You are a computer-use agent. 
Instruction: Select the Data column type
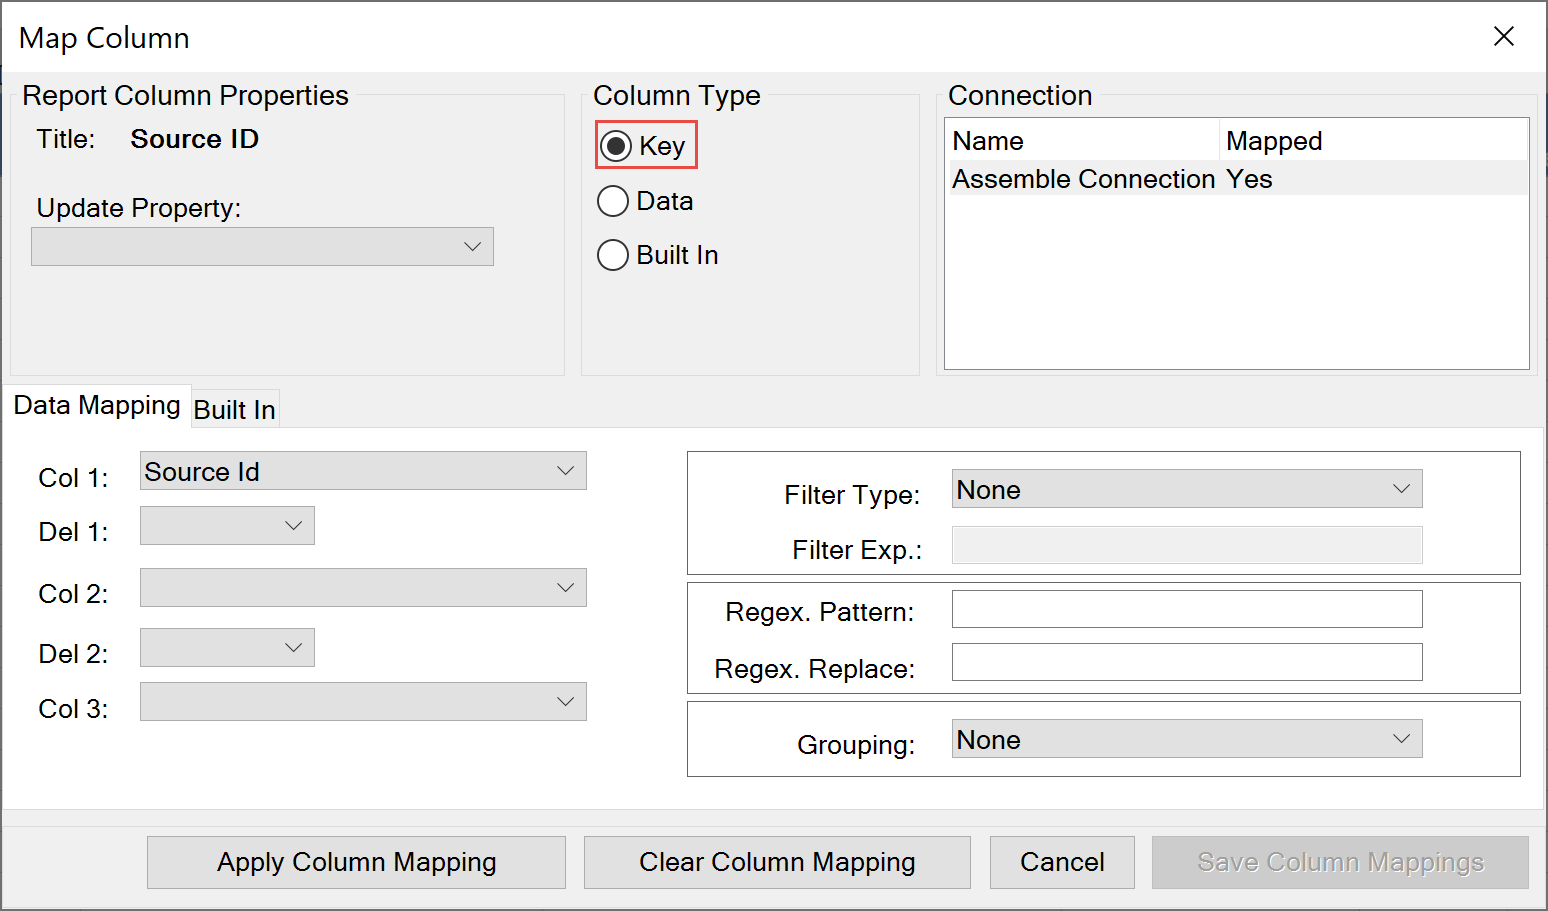613,201
